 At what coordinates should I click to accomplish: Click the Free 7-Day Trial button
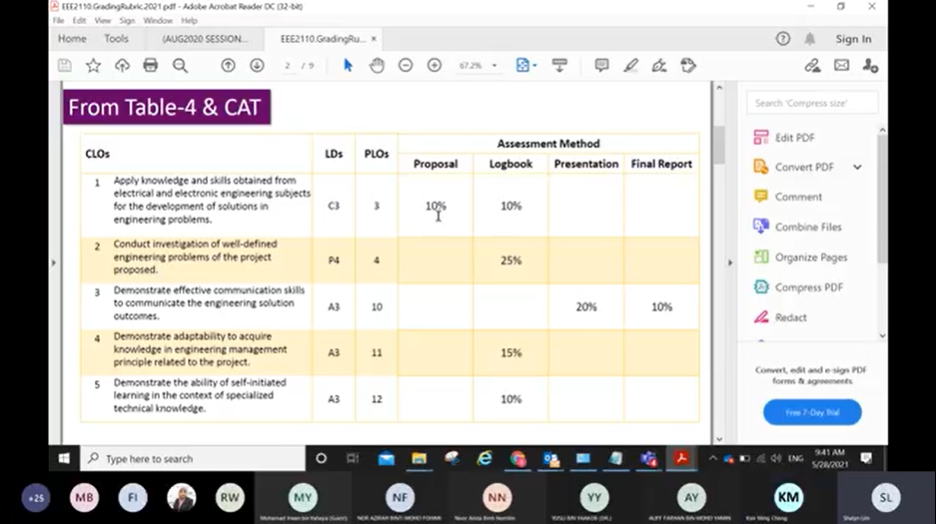pyautogui.click(x=812, y=412)
